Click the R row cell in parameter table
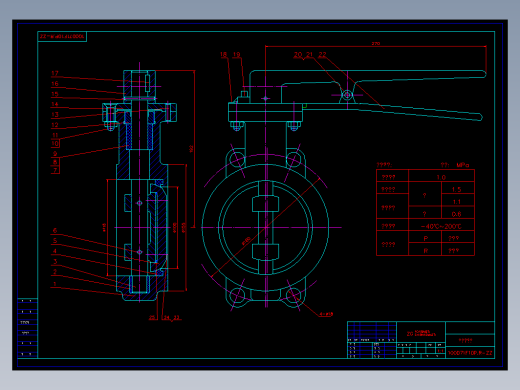This screenshot has height=390, width=520. pyautogui.click(x=425, y=250)
